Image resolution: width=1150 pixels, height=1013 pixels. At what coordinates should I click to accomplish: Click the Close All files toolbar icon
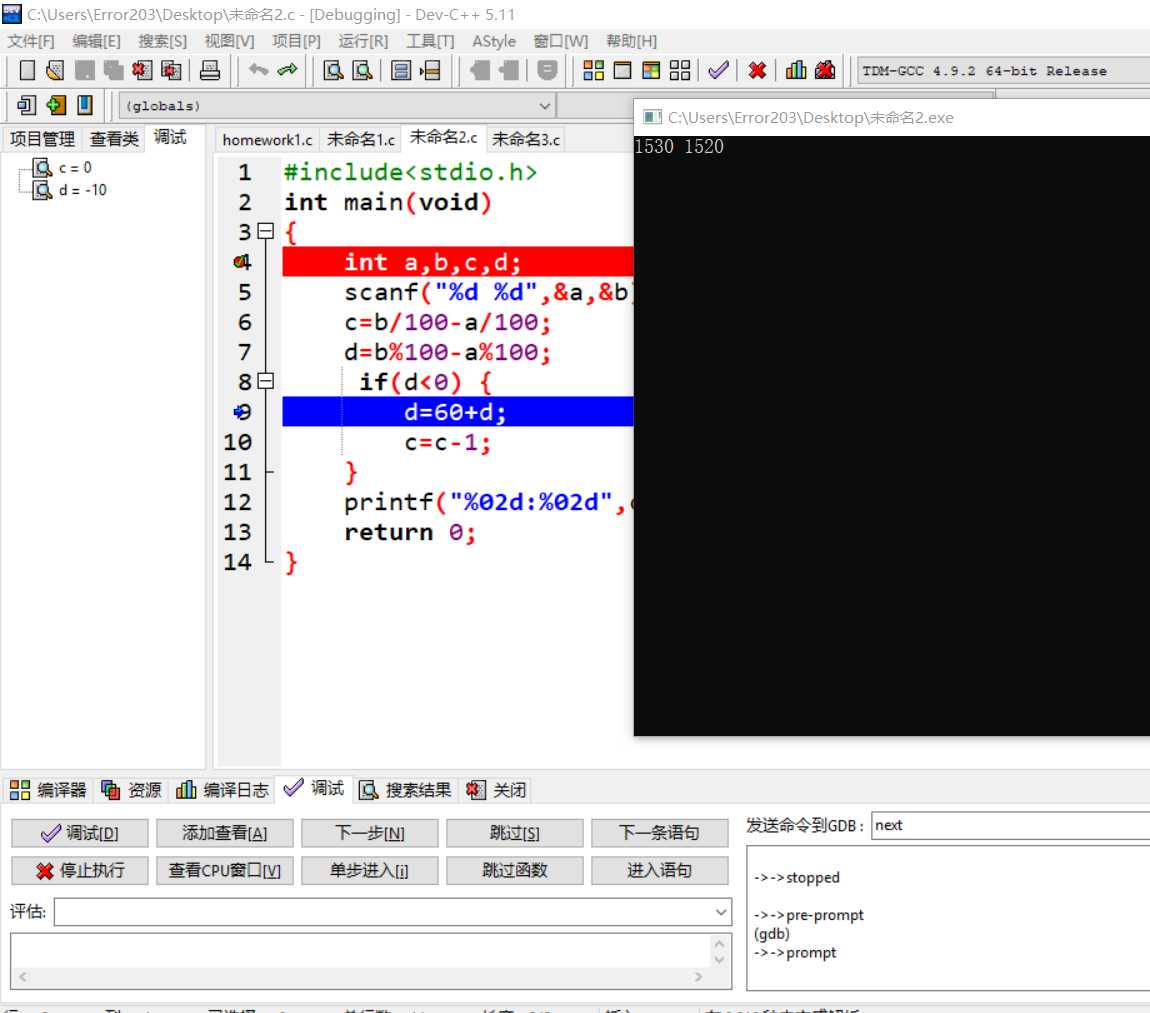point(171,70)
